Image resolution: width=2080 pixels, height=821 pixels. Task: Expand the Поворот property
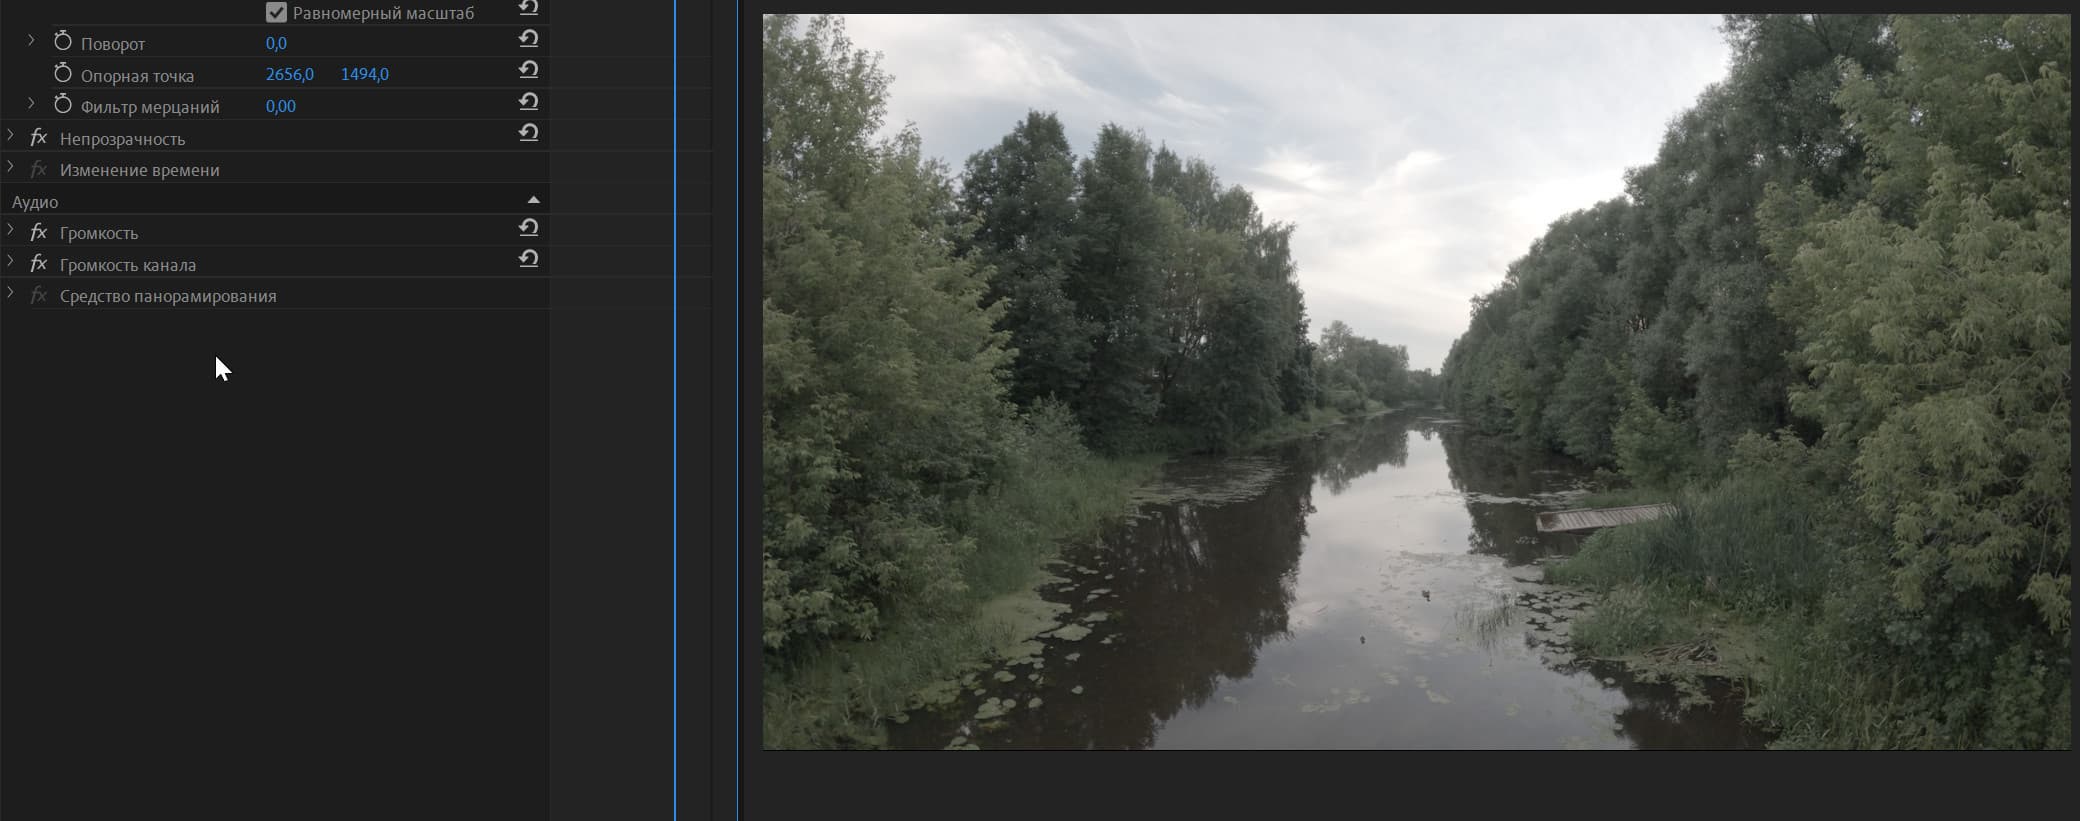[31, 41]
